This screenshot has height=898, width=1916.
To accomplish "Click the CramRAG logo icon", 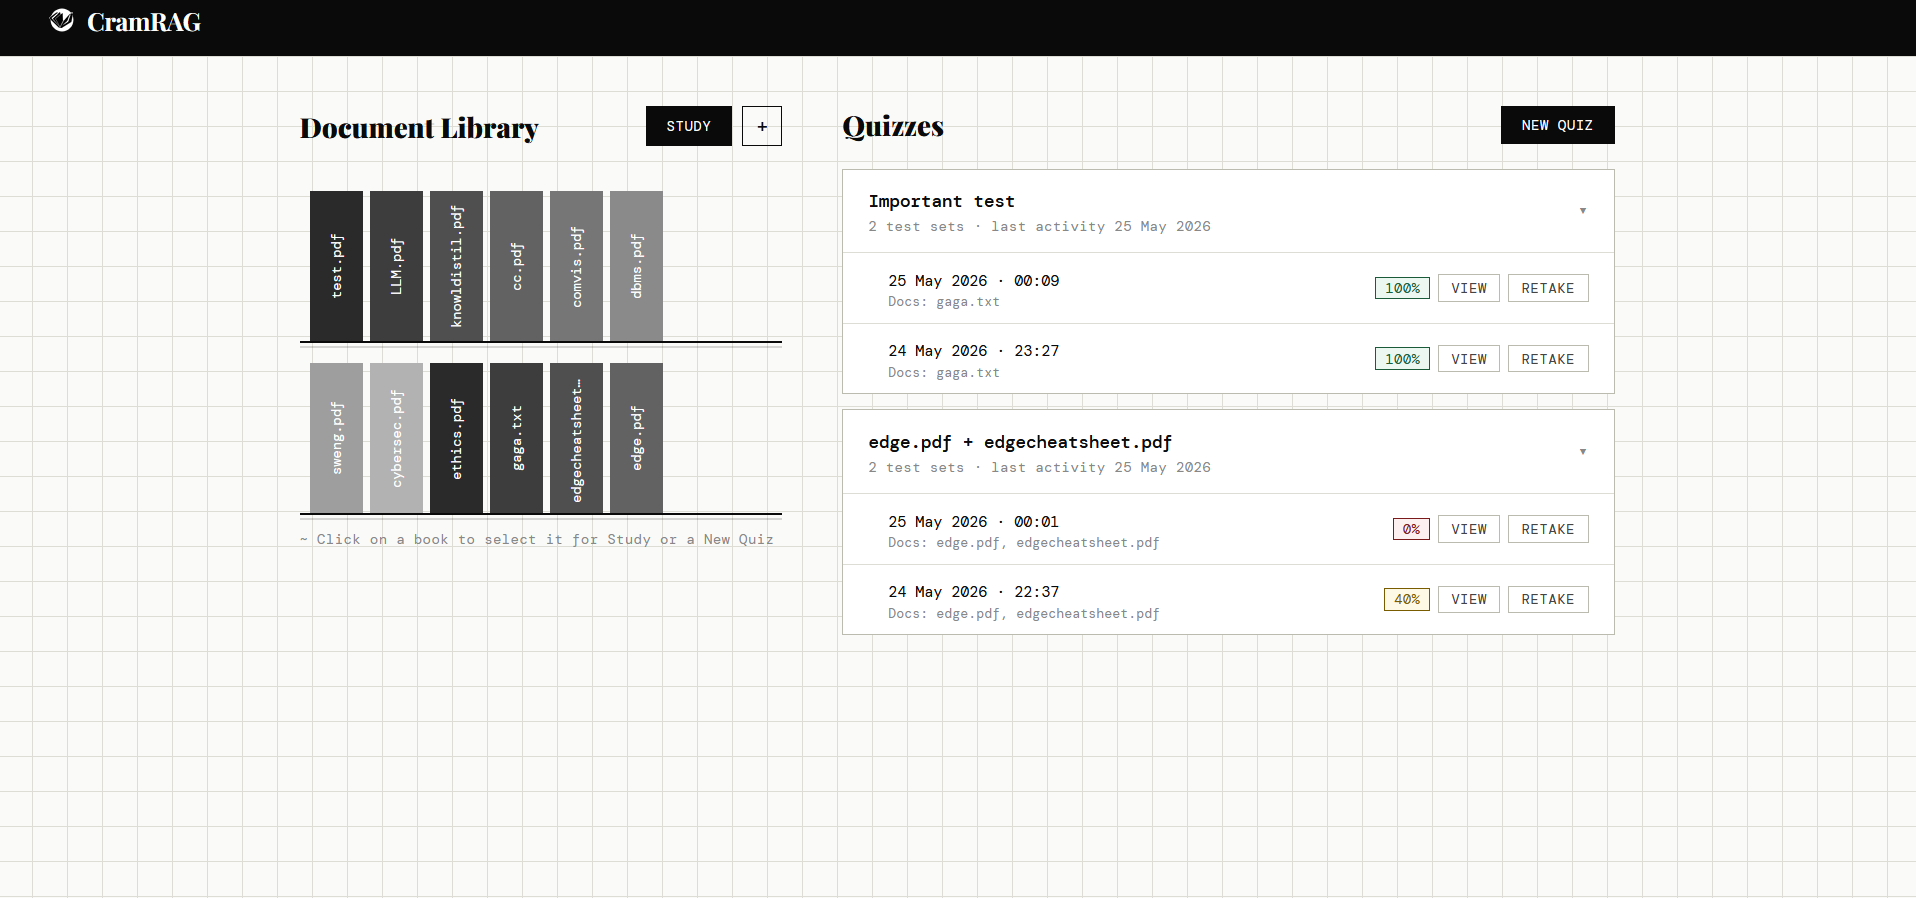I will (x=62, y=21).
